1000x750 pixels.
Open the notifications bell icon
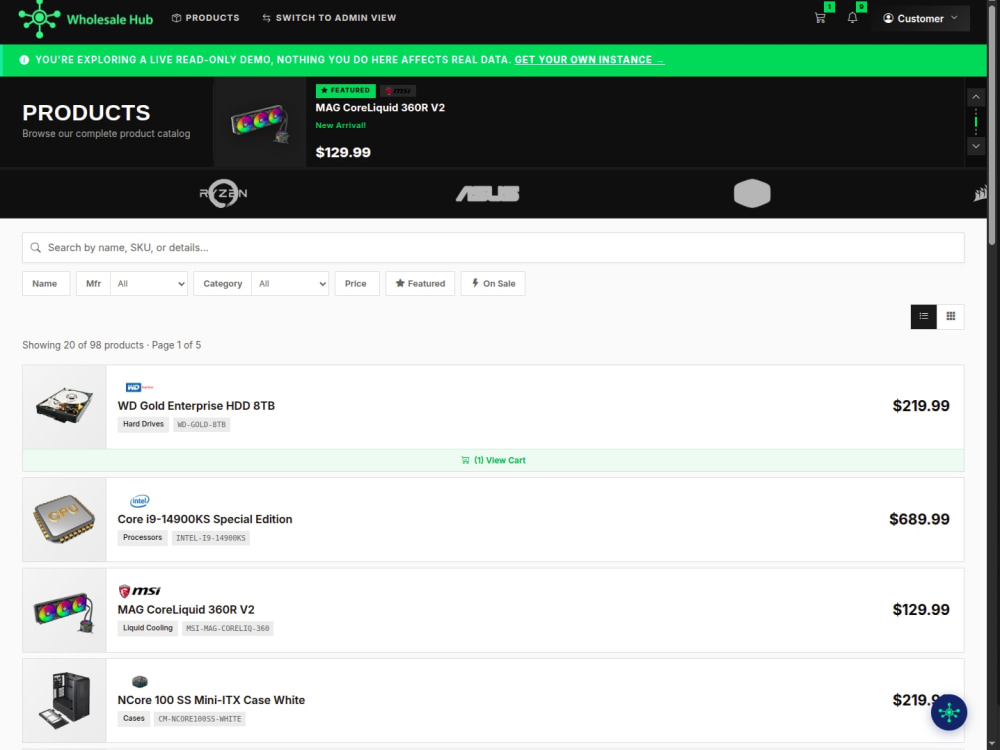pos(852,18)
